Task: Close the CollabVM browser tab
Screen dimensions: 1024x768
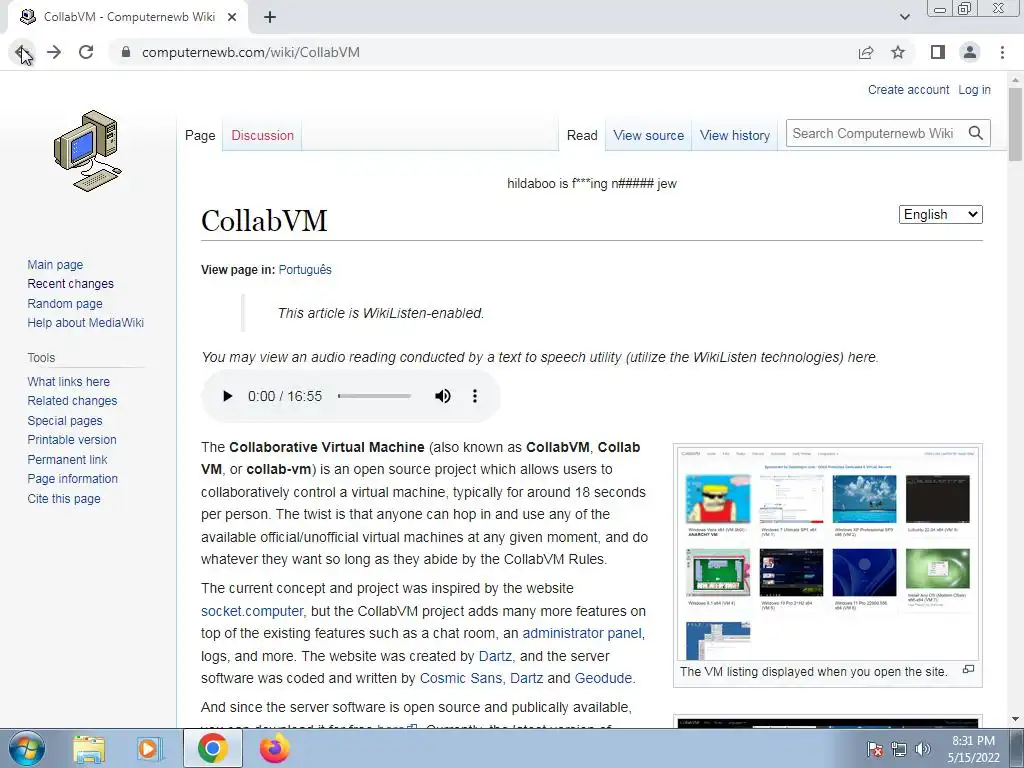Action: click(x=232, y=17)
